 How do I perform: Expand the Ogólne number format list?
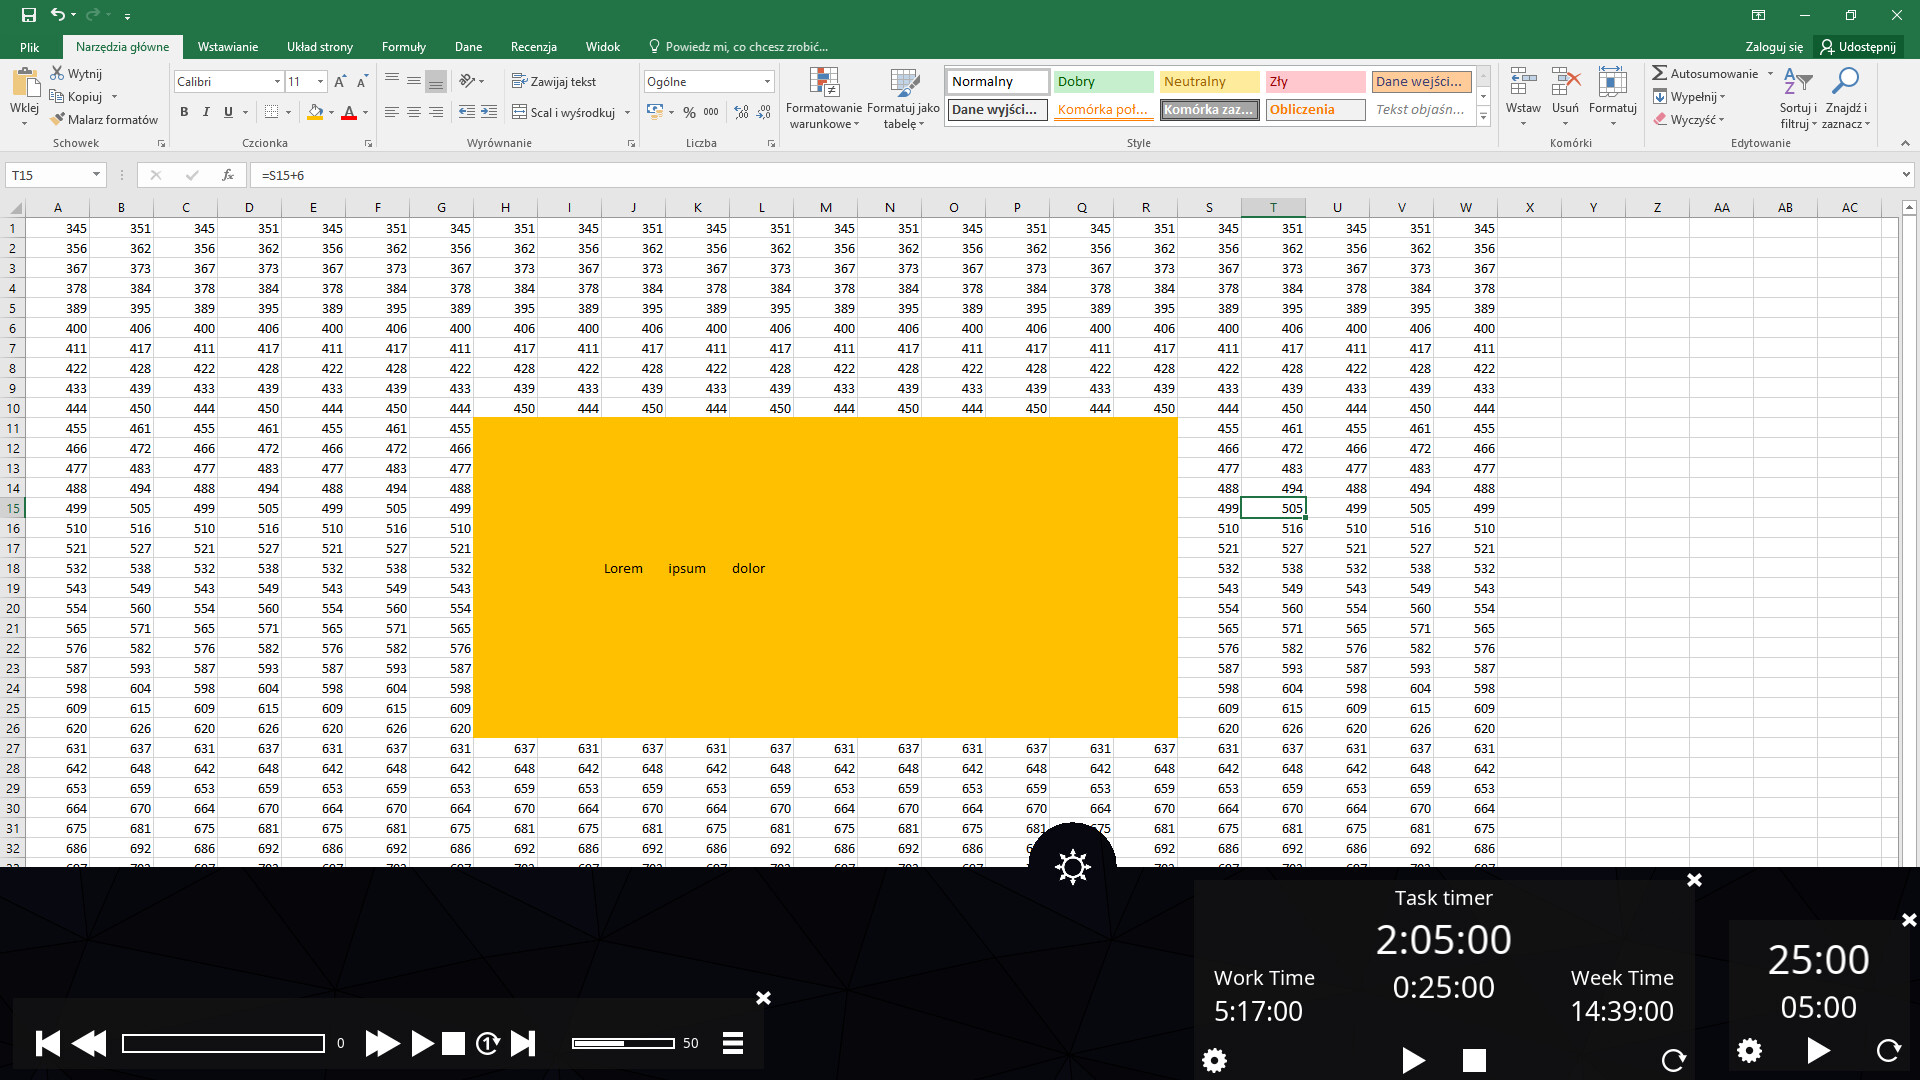tap(765, 81)
